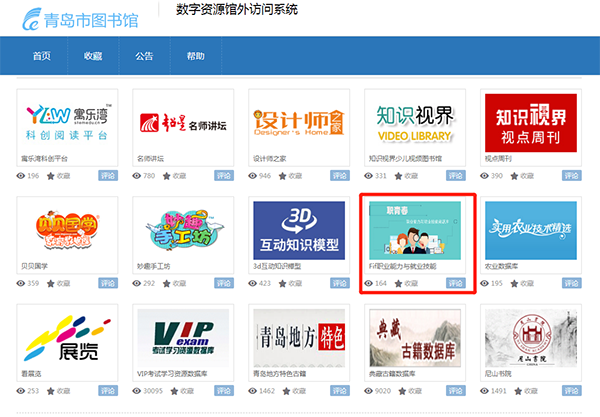Open the 视点周刊 red thumbnail
600x417 pixels.
coord(531,122)
